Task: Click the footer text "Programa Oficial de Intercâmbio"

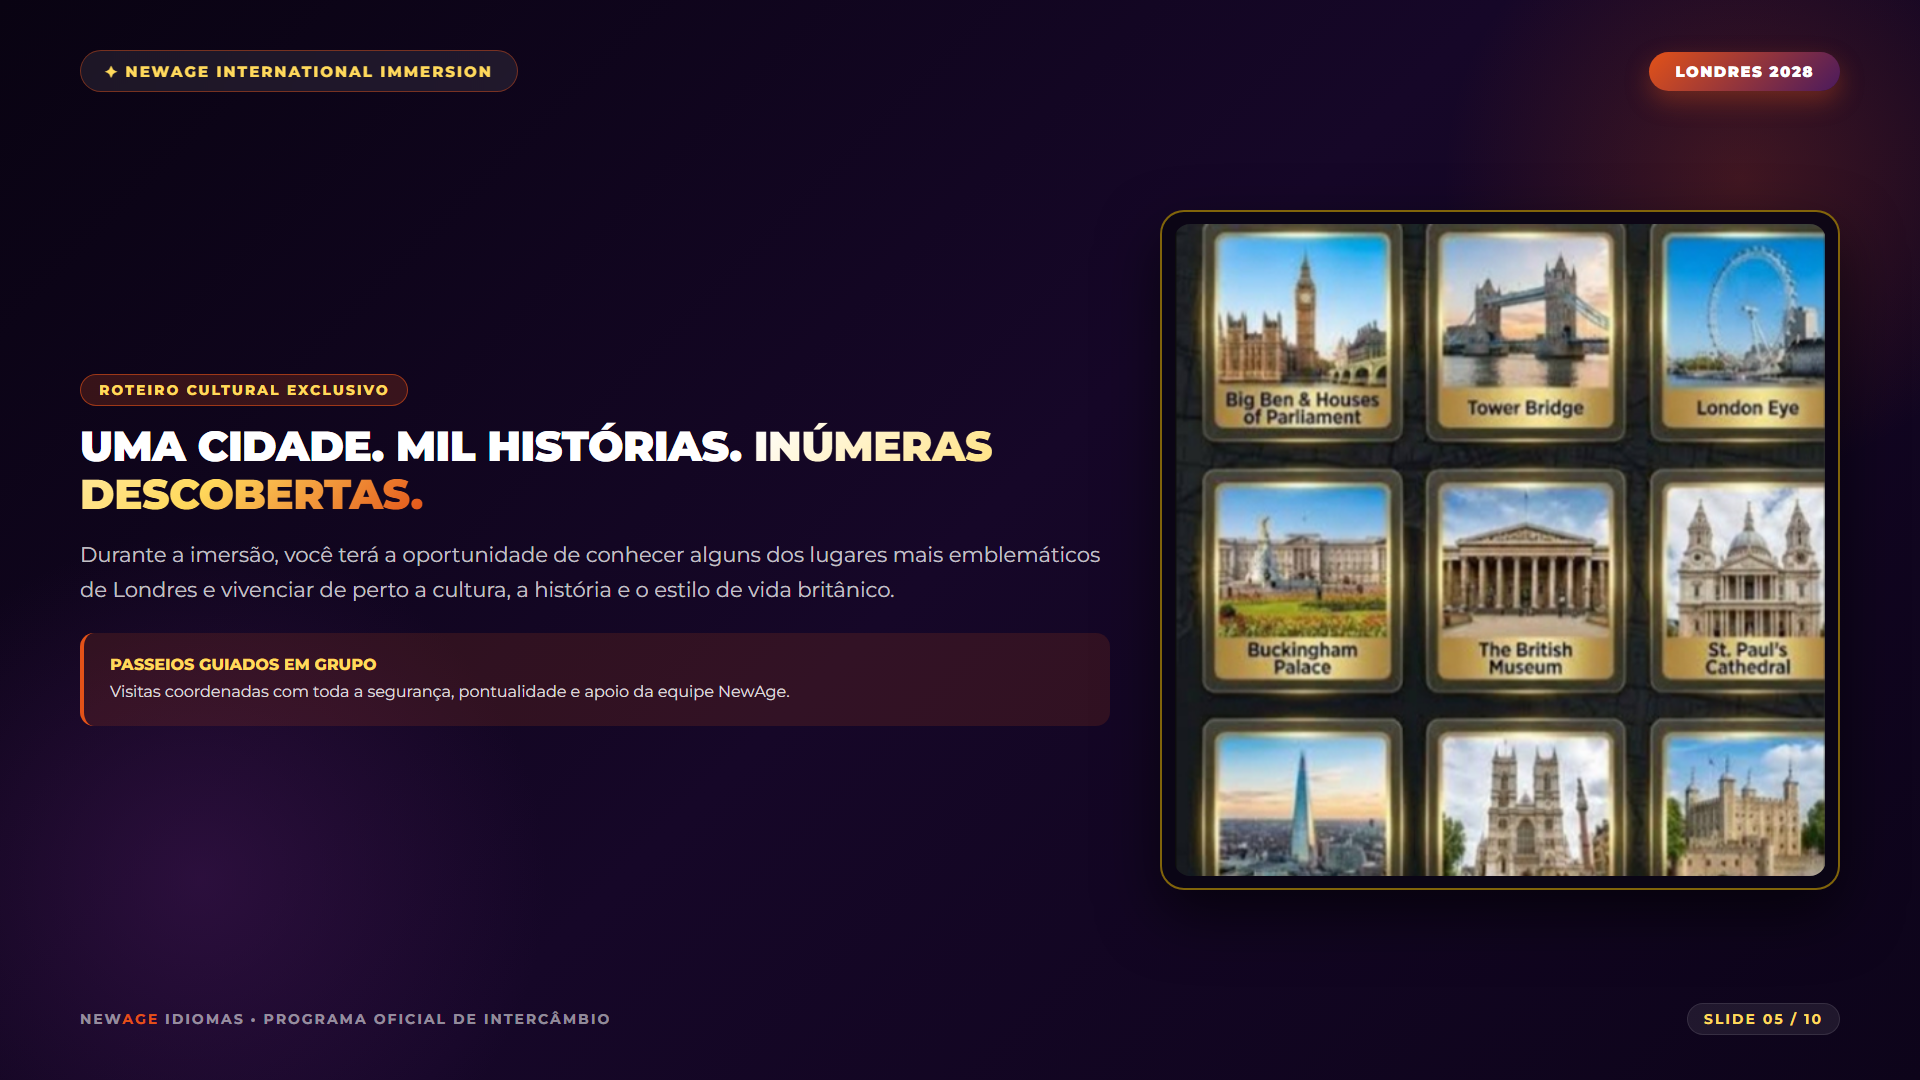Action: pos(436,1019)
